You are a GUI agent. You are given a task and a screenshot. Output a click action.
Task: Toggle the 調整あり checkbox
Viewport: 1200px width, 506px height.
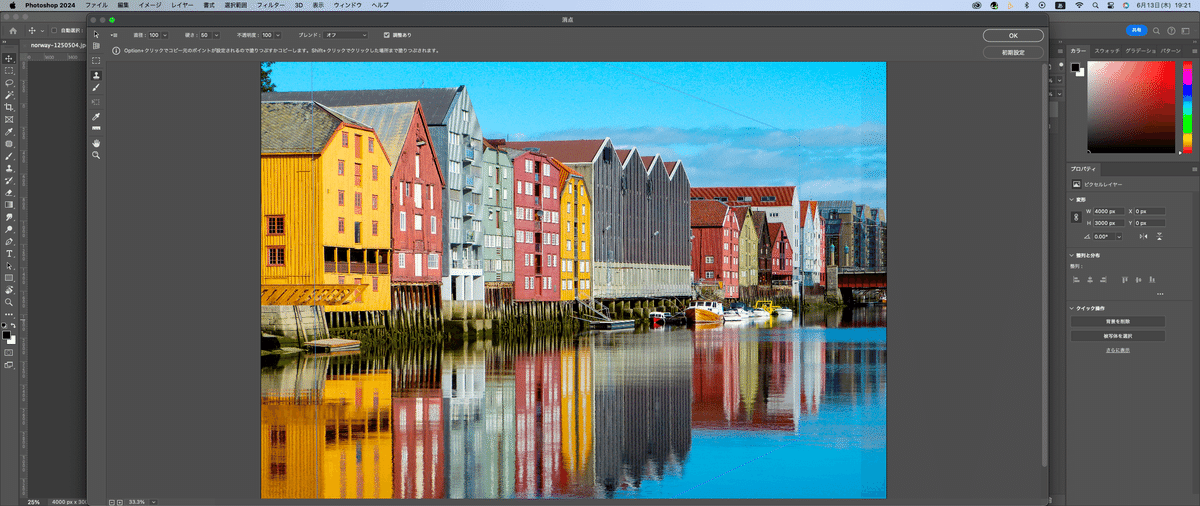pos(388,35)
